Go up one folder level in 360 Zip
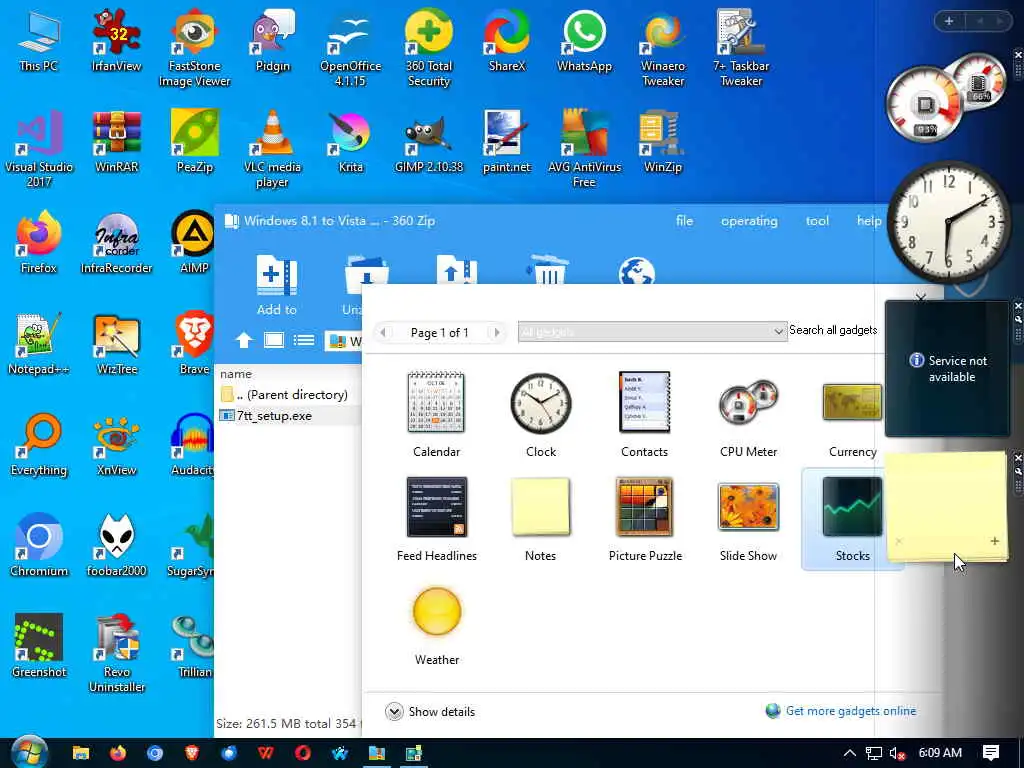1024x768 pixels. click(x=244, y=340)
